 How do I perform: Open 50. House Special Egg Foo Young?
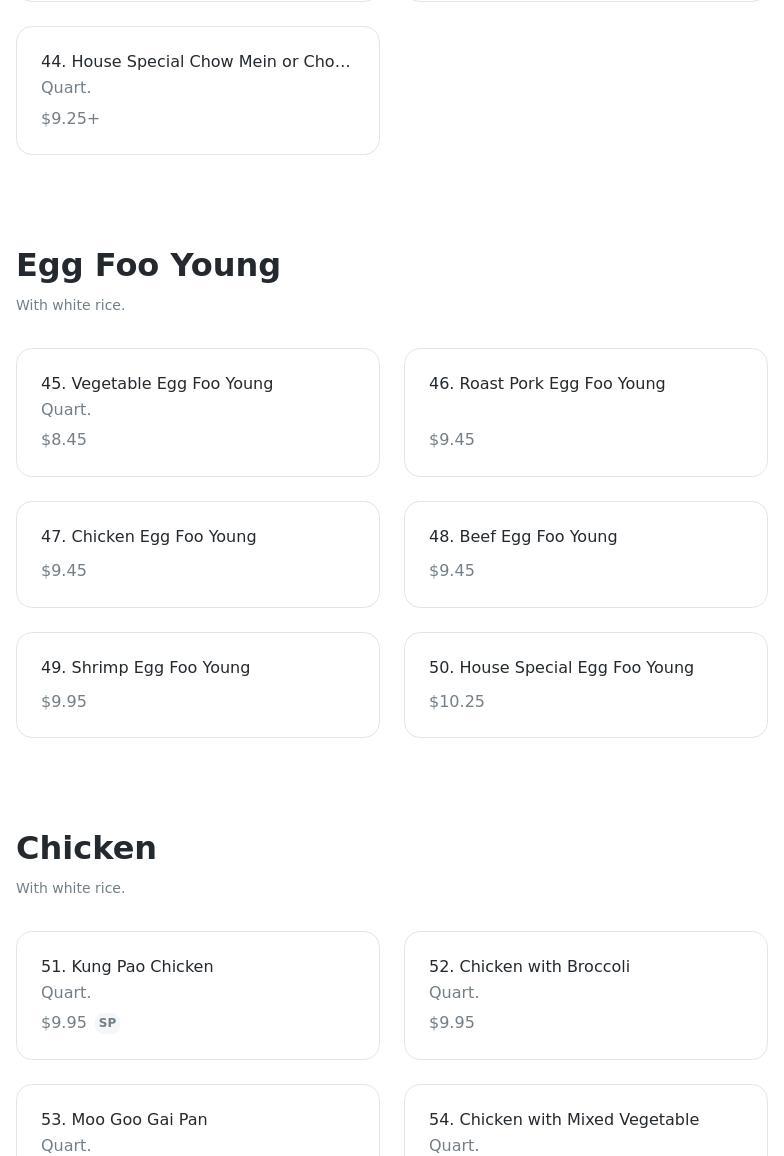pos(585,685)
